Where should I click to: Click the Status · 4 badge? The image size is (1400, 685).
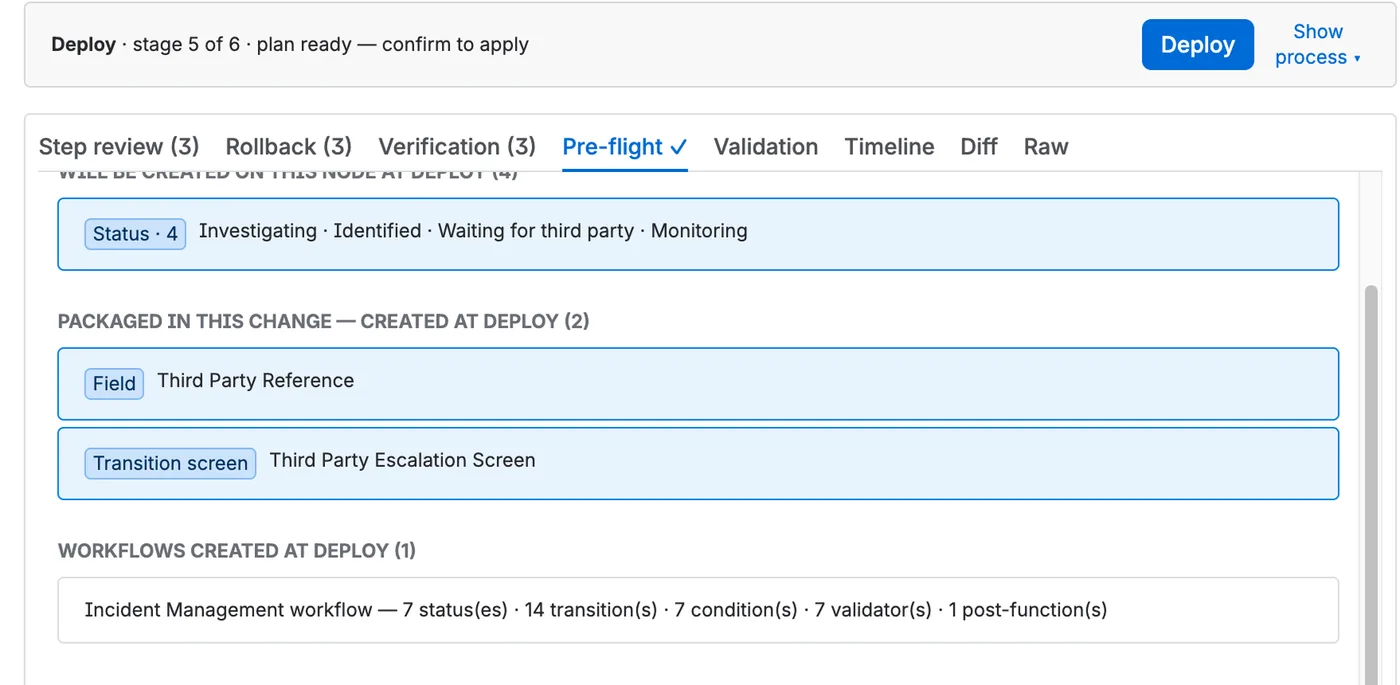[x=135, y=234]
